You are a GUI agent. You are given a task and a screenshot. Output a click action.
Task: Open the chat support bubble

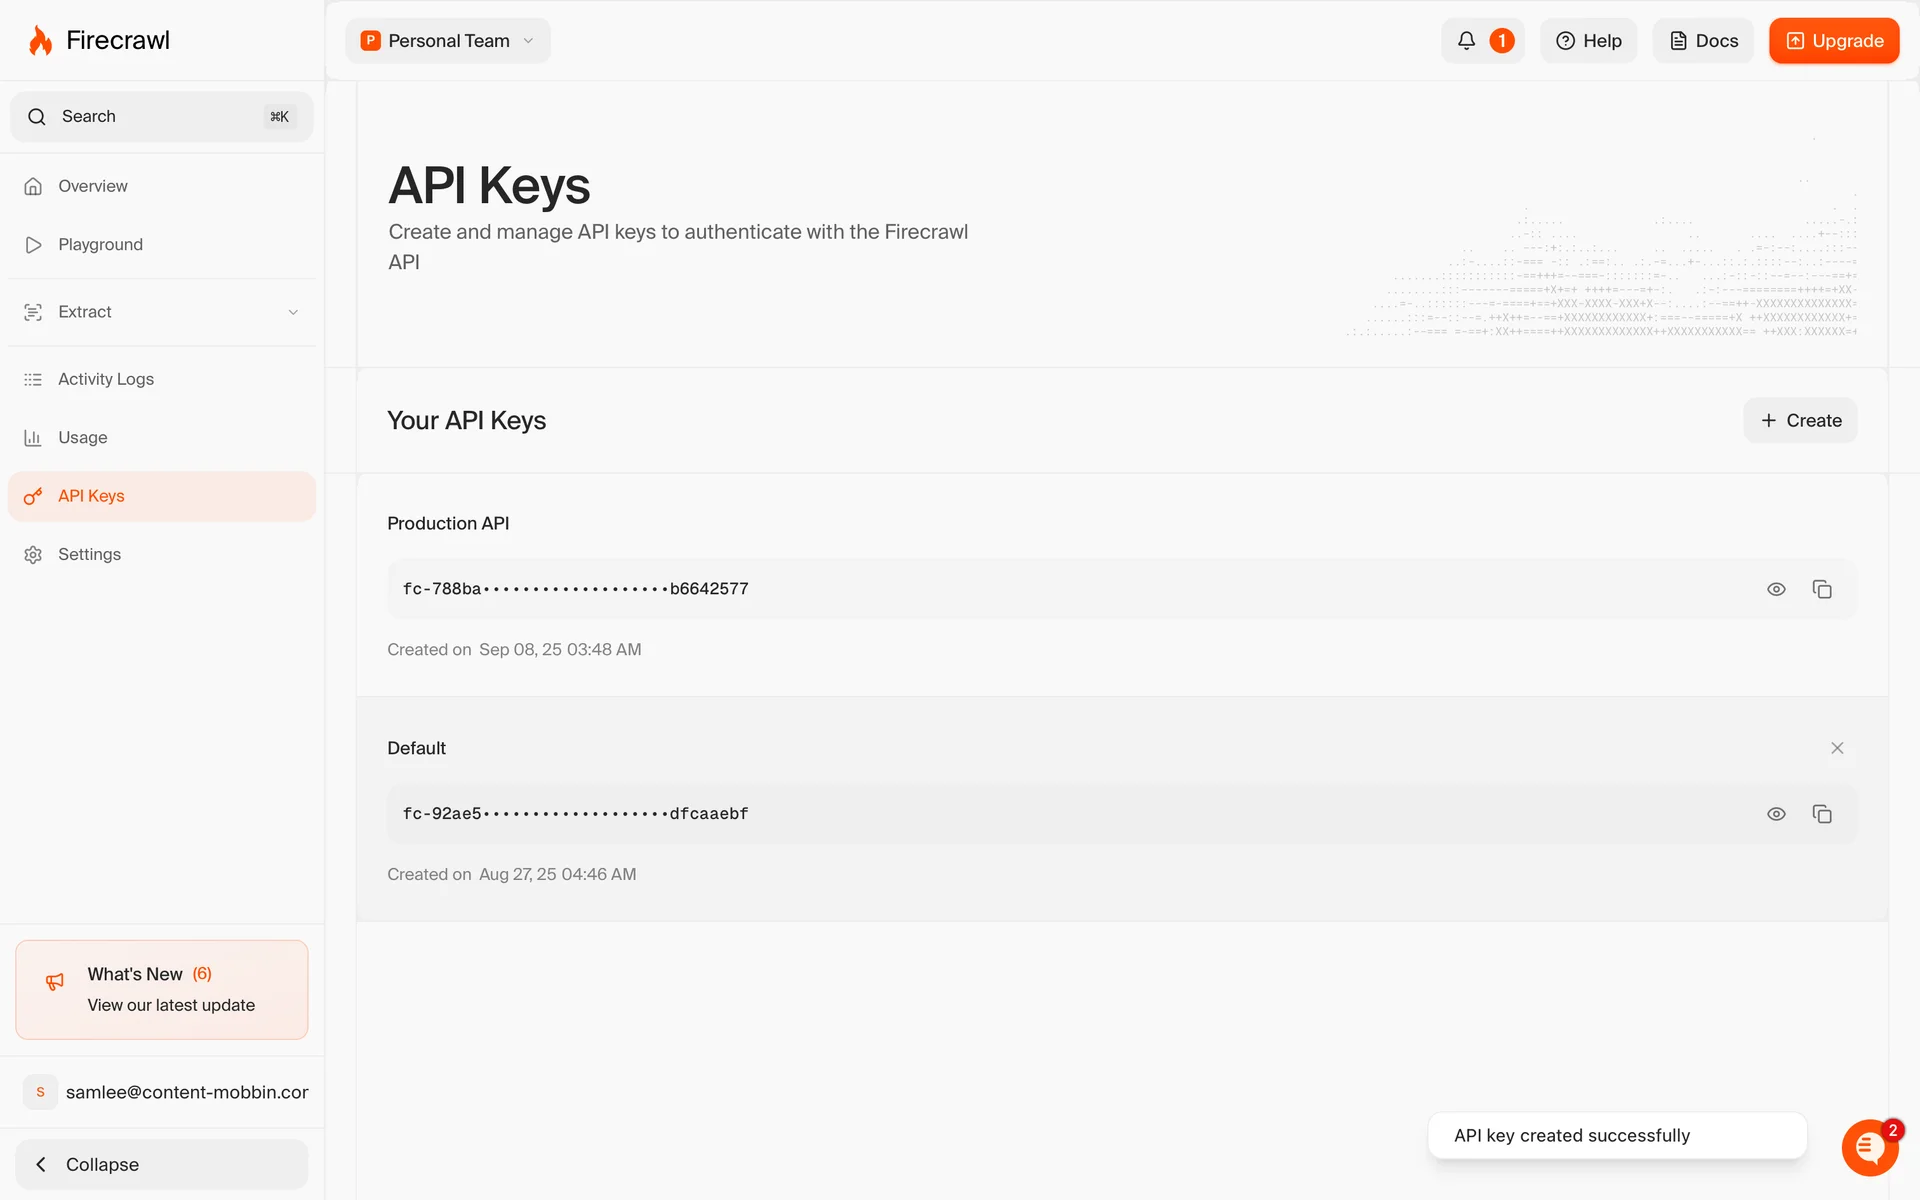click(x=1869, y=1146)
